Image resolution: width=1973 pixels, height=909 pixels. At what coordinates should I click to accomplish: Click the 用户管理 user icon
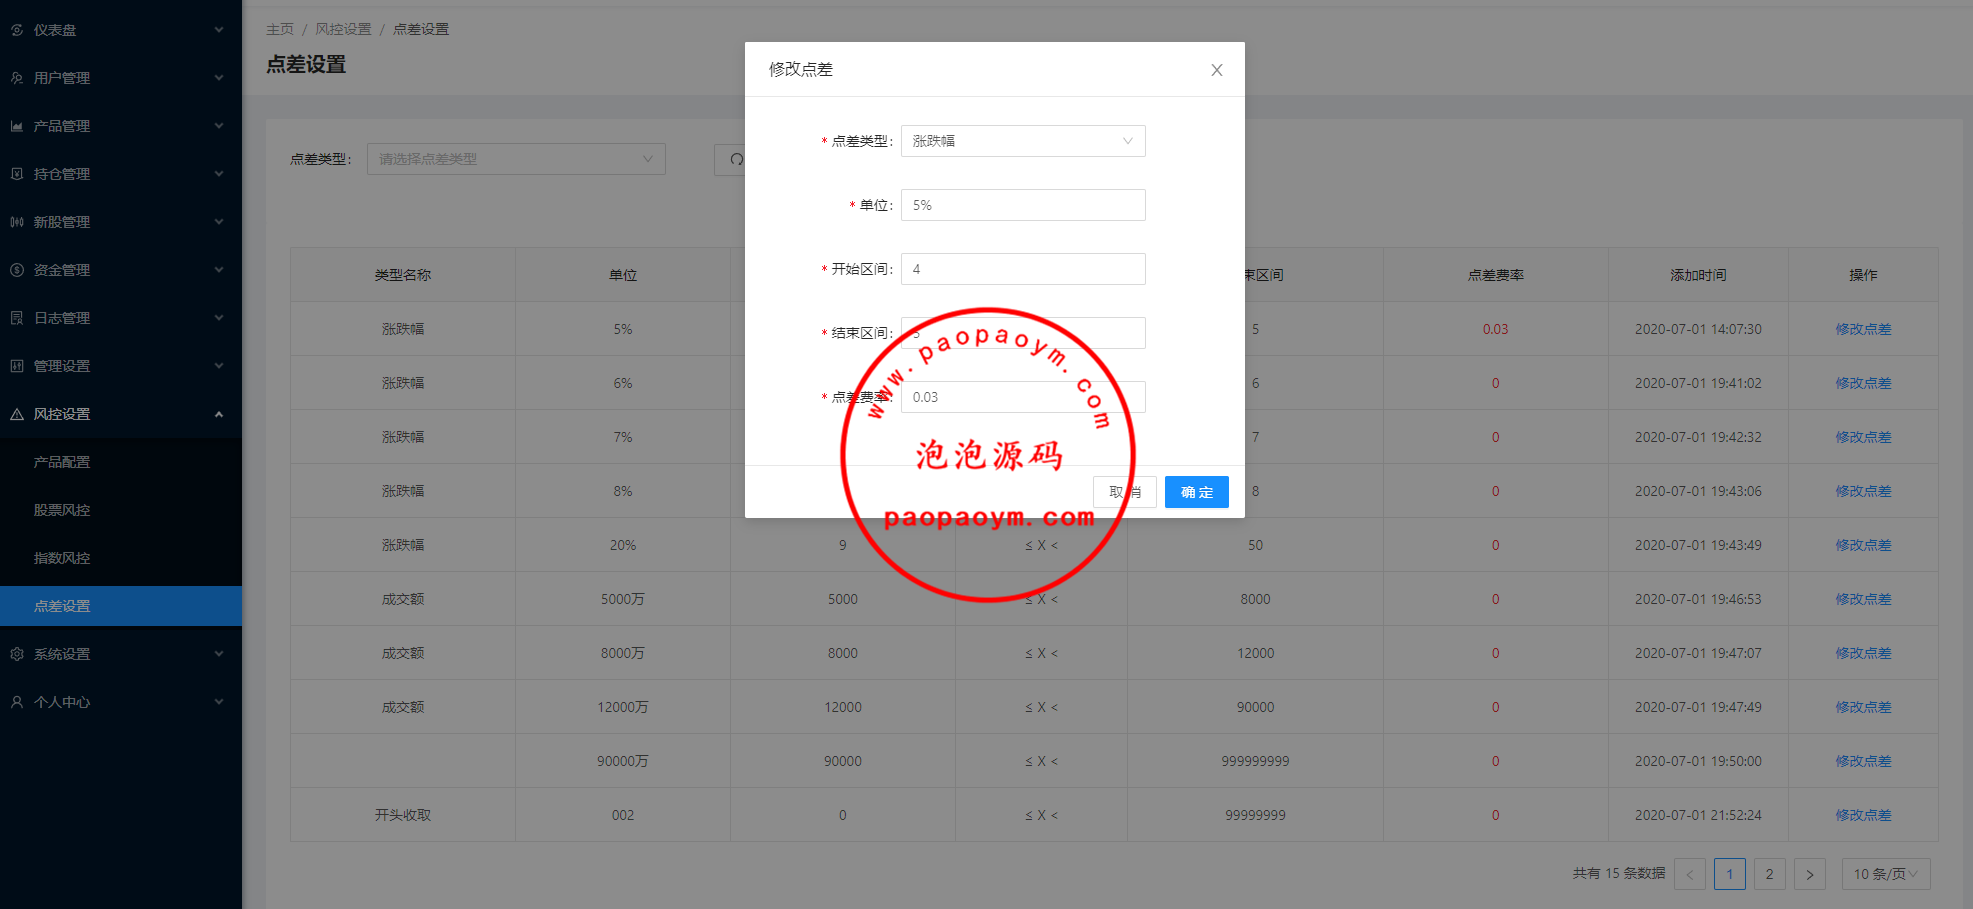[x=17, y=78]
